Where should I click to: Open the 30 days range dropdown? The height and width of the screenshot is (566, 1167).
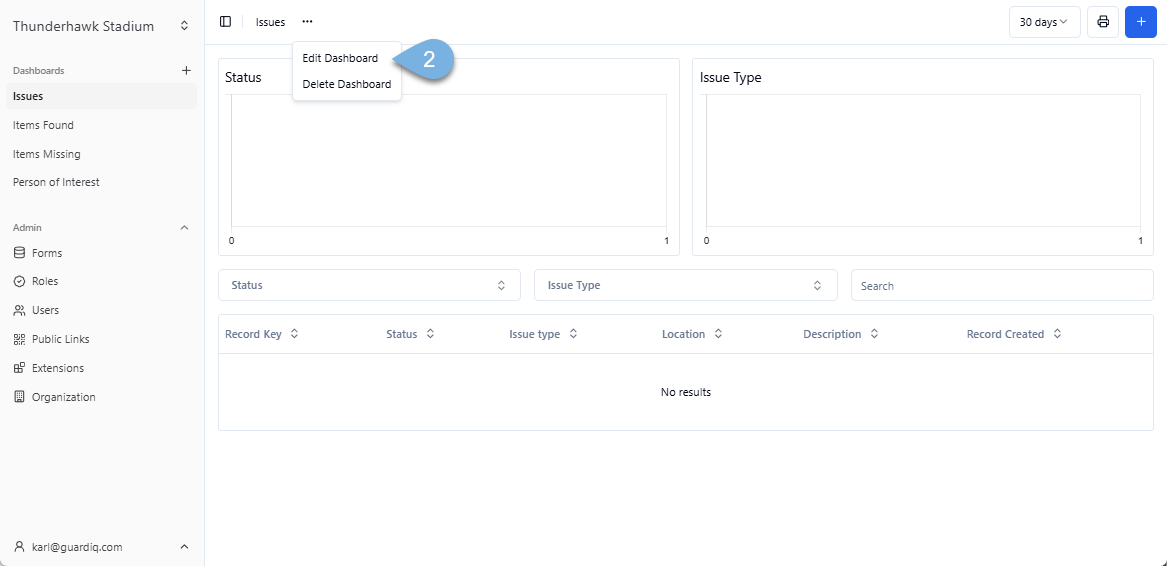(1044, 22)
